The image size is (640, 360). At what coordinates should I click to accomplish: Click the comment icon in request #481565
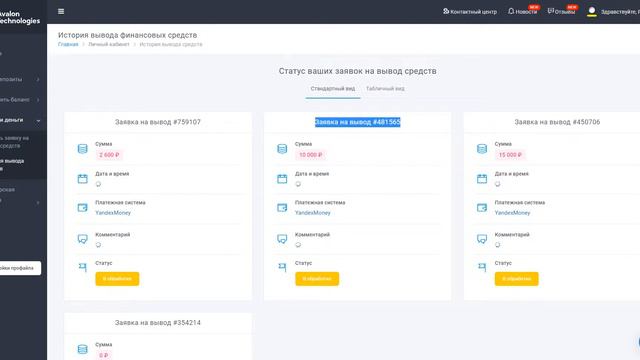point(282,239)
